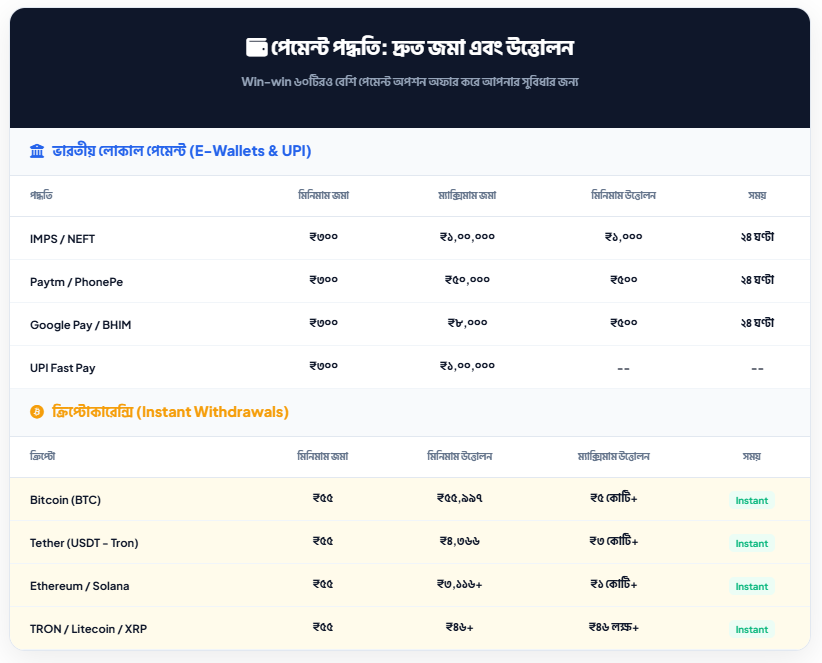Click the Instant badge in Bitcoin row
This screenshot has width=822, height=663.
(x=752, y=501)
